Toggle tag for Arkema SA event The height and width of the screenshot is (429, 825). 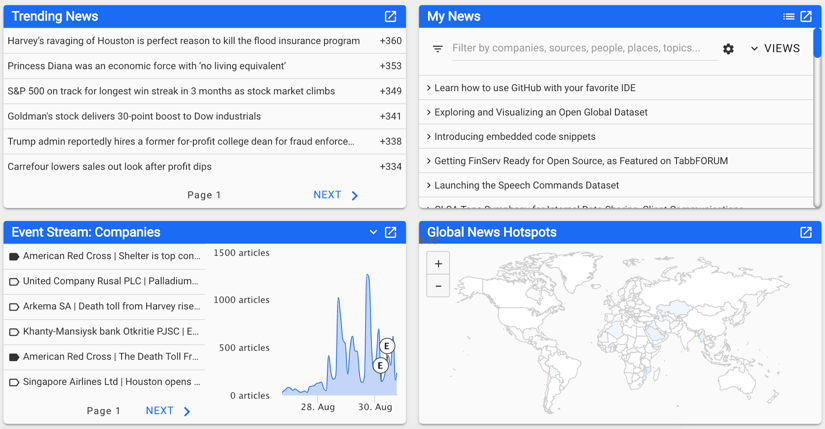pos(14,307)
